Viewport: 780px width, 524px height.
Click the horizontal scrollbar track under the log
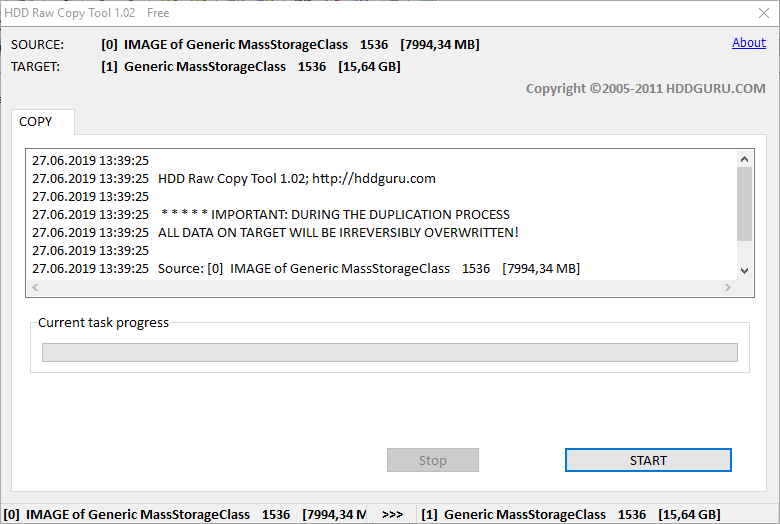380,288
